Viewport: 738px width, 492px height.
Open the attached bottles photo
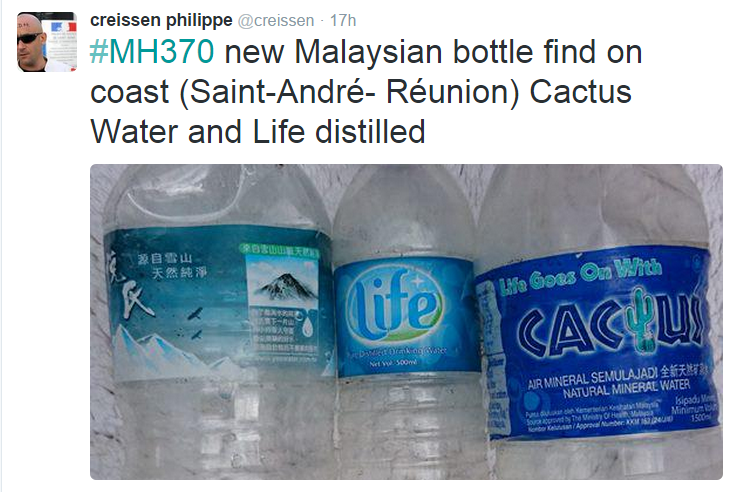(406, 322)
